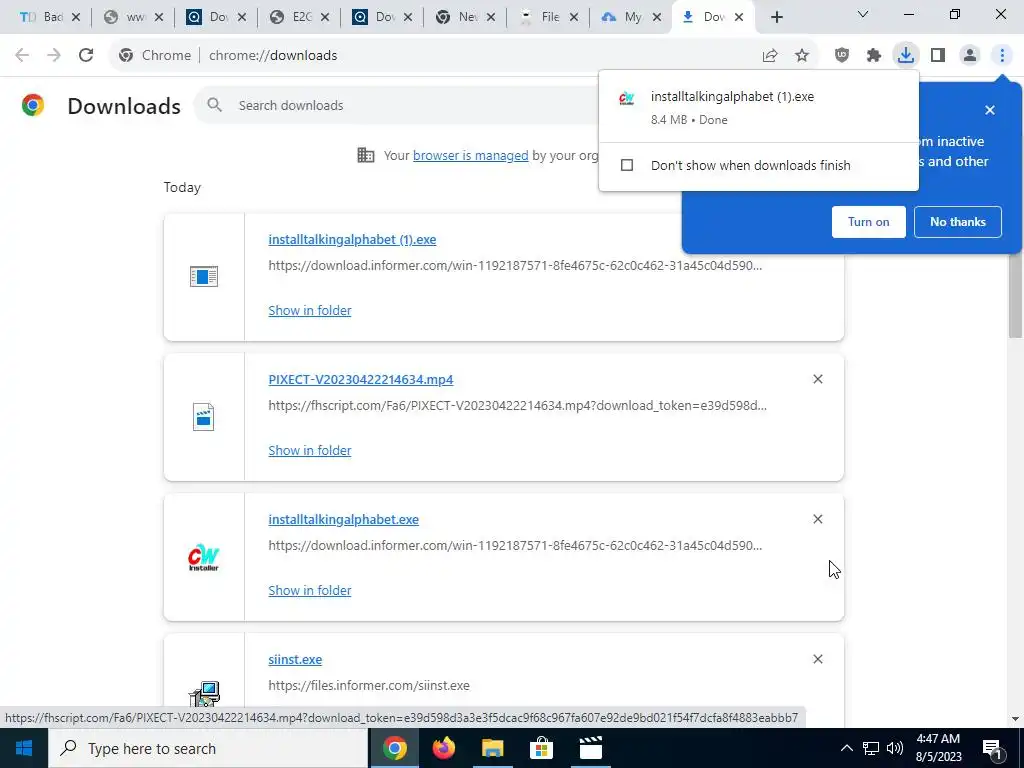Open installtalkingalphabet (1).exe link
The width and height of the screenshot is (1024, 768).
(x=352, y=240)
